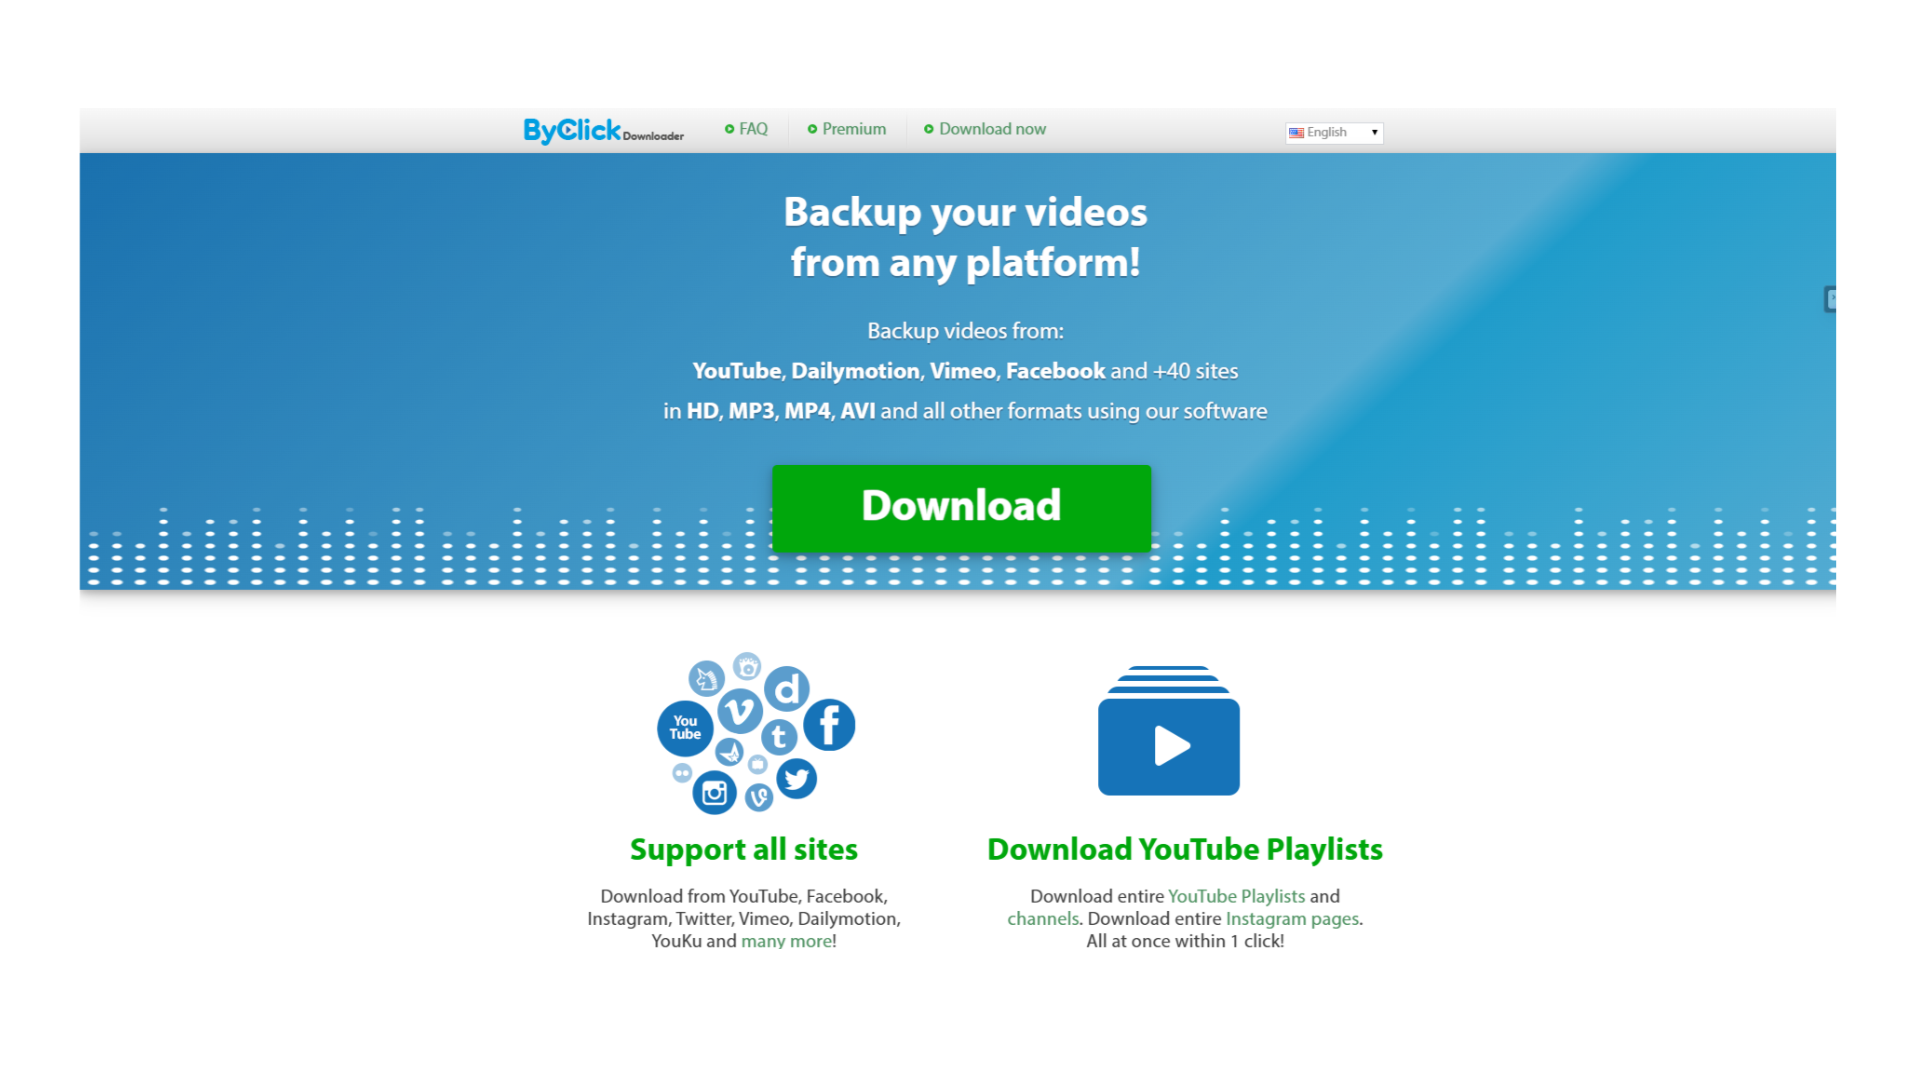Click the ByClick Downloader logo
This screenshot has height=1080, width=1920.
point(602,130)
